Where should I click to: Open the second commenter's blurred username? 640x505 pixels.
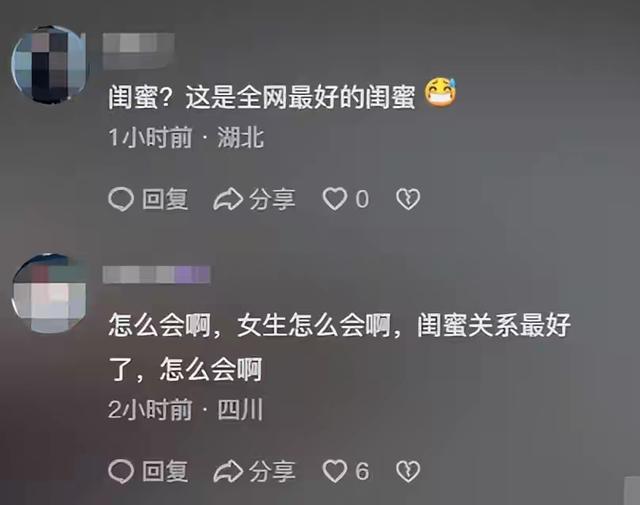tap(156, 274)
